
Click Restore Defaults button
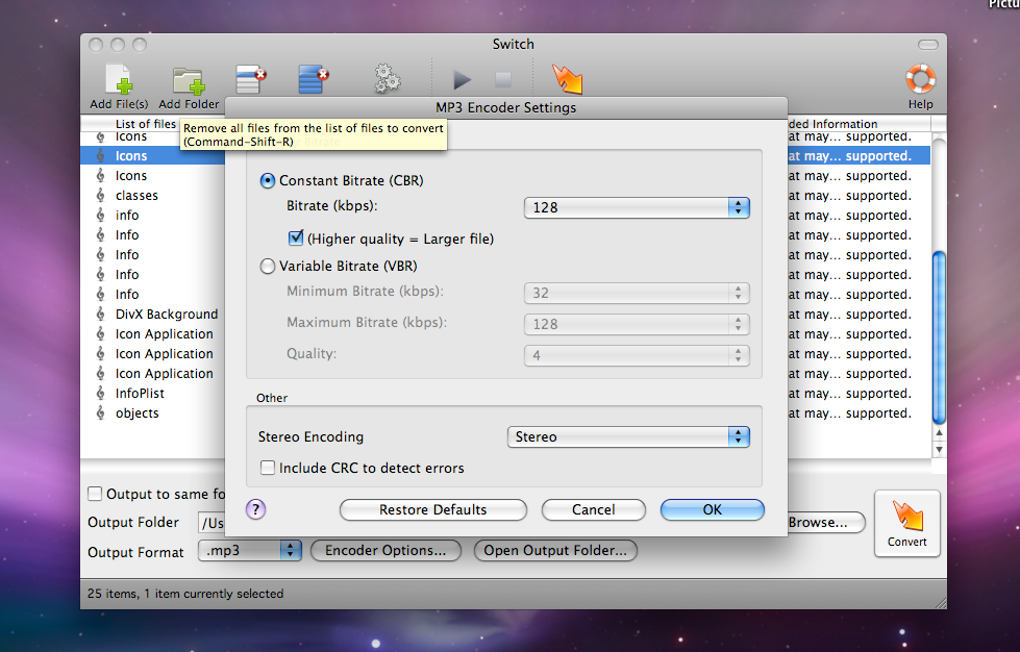(x=433, y=509)
